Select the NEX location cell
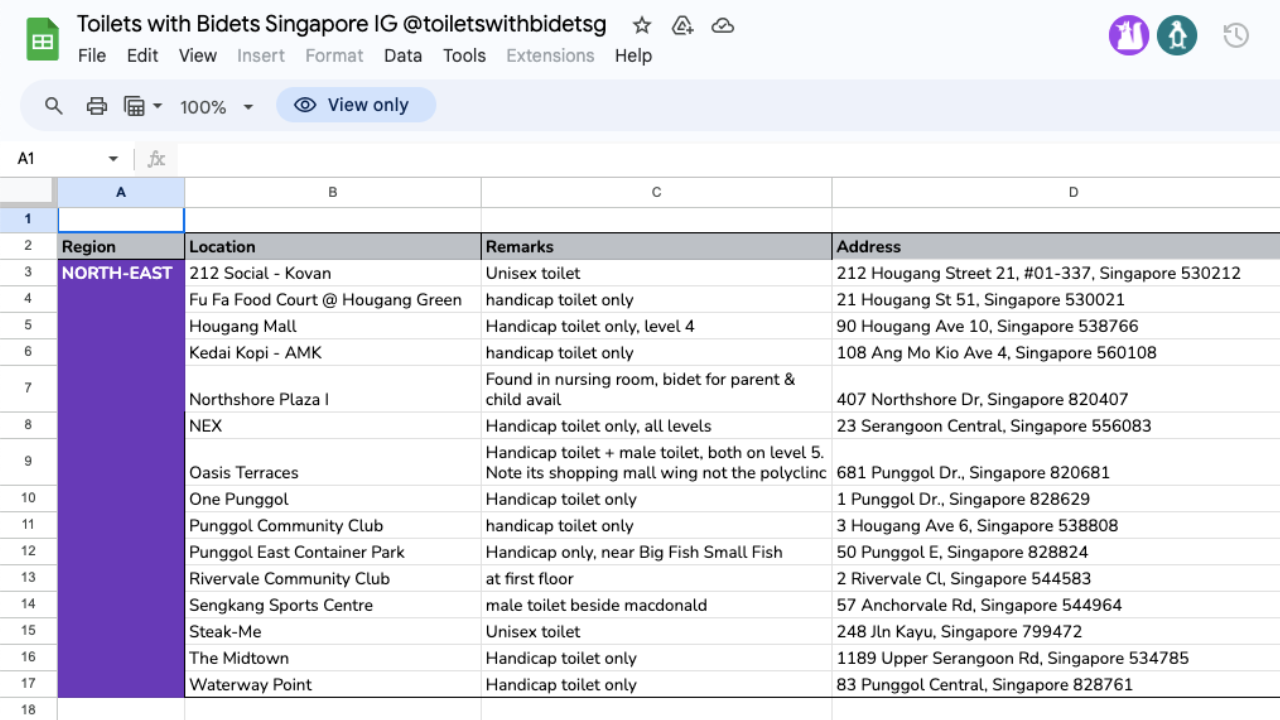The height and width of the screenshot is (720, 1280). click(333, 425)
